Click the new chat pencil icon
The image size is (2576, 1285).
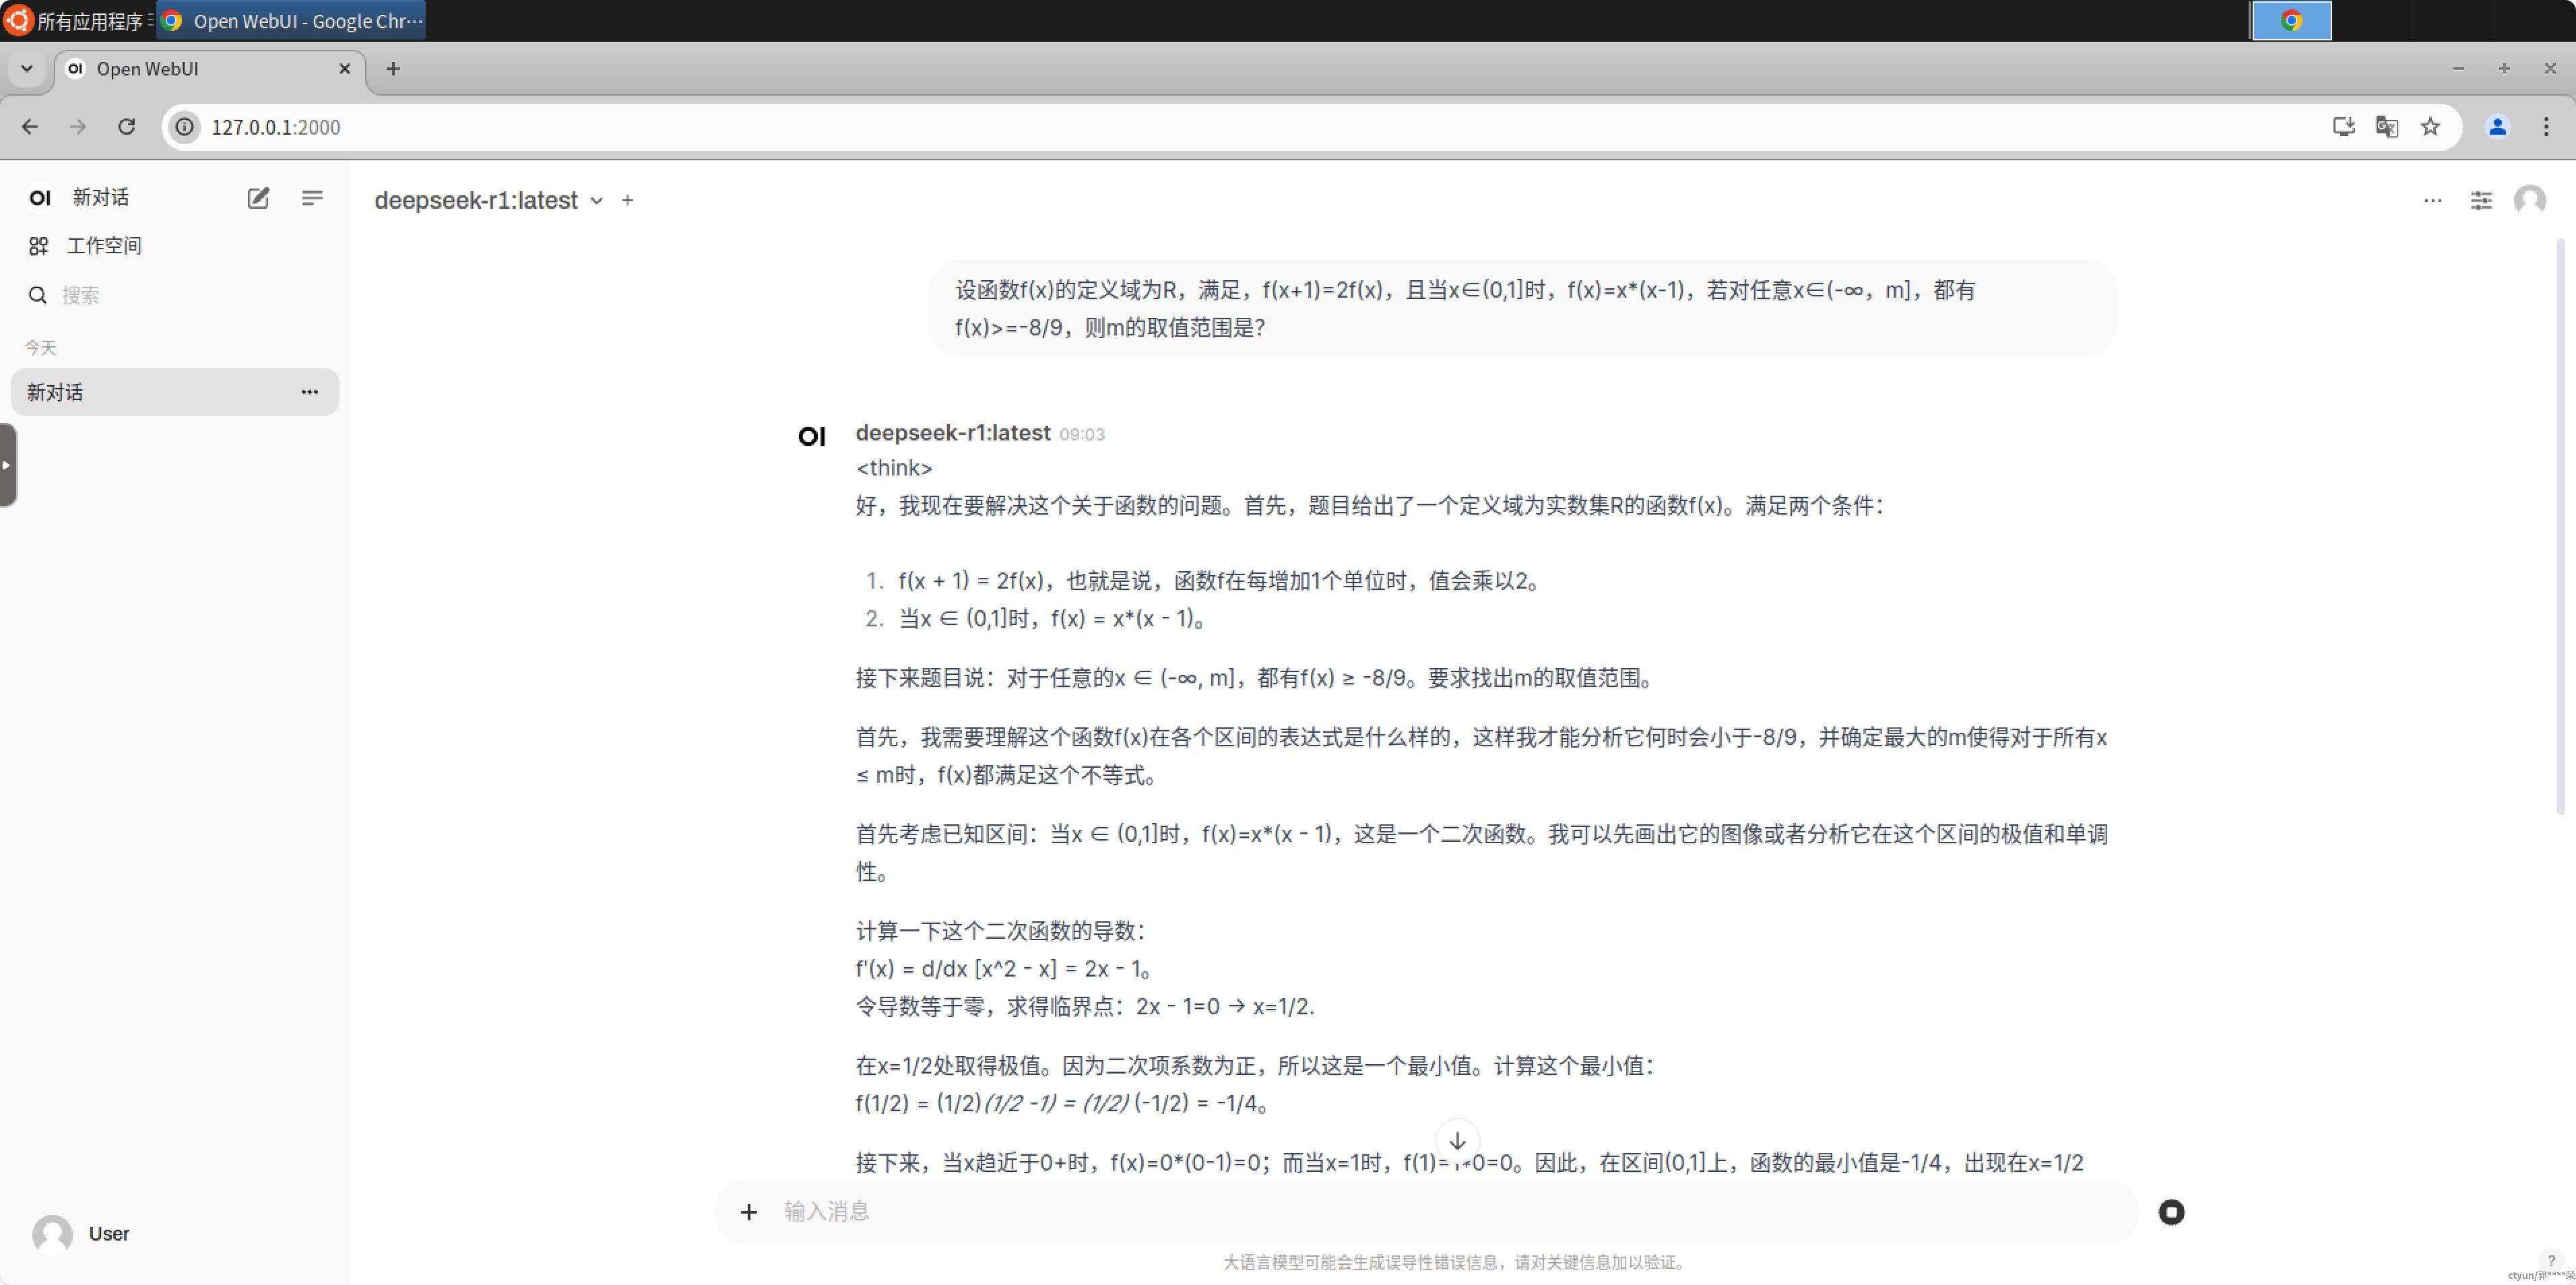coord(258,198)
